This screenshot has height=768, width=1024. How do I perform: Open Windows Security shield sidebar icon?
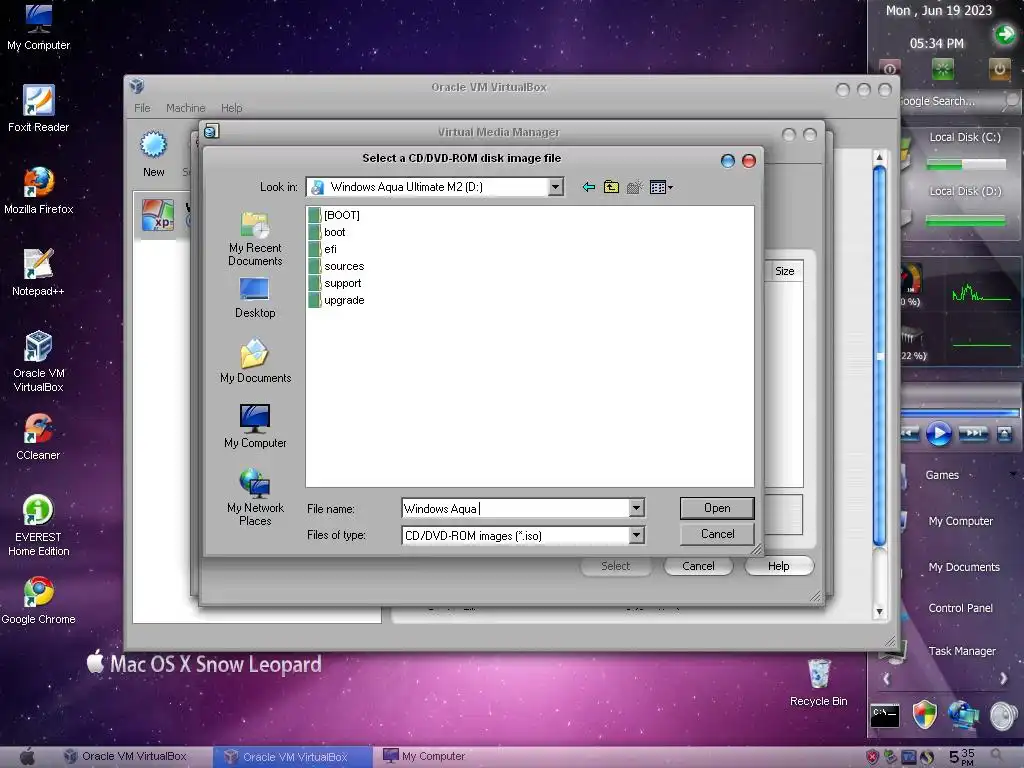(x=924, y=714)
